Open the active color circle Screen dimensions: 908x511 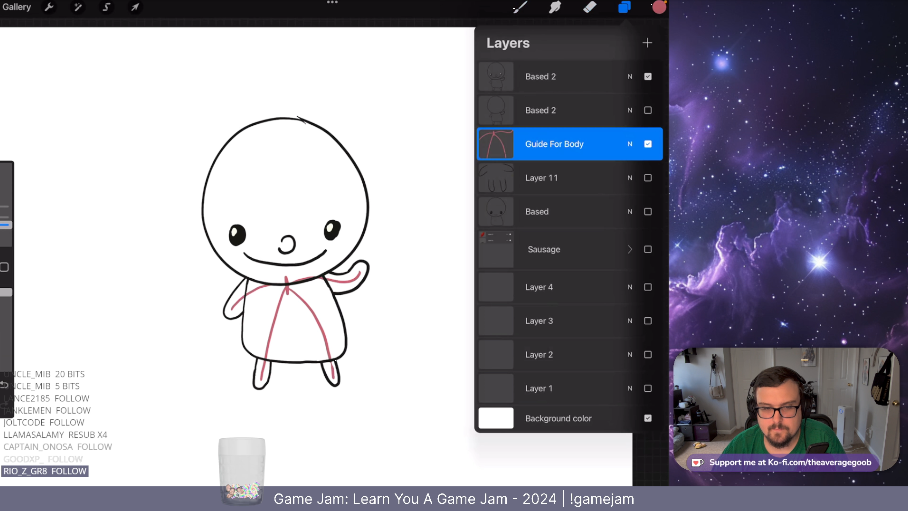[659, 7]
